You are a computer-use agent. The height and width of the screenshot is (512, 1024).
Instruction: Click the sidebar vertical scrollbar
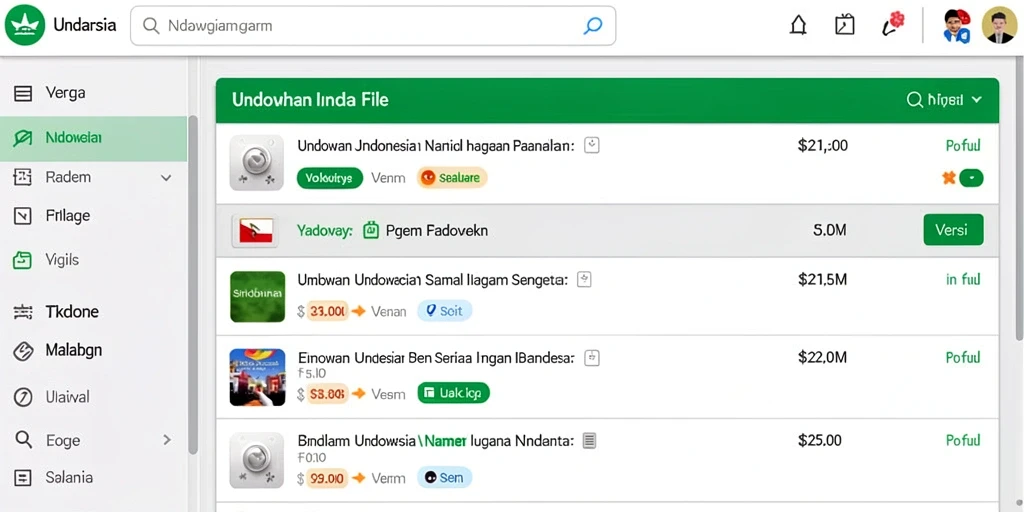(x=193, y=284)
